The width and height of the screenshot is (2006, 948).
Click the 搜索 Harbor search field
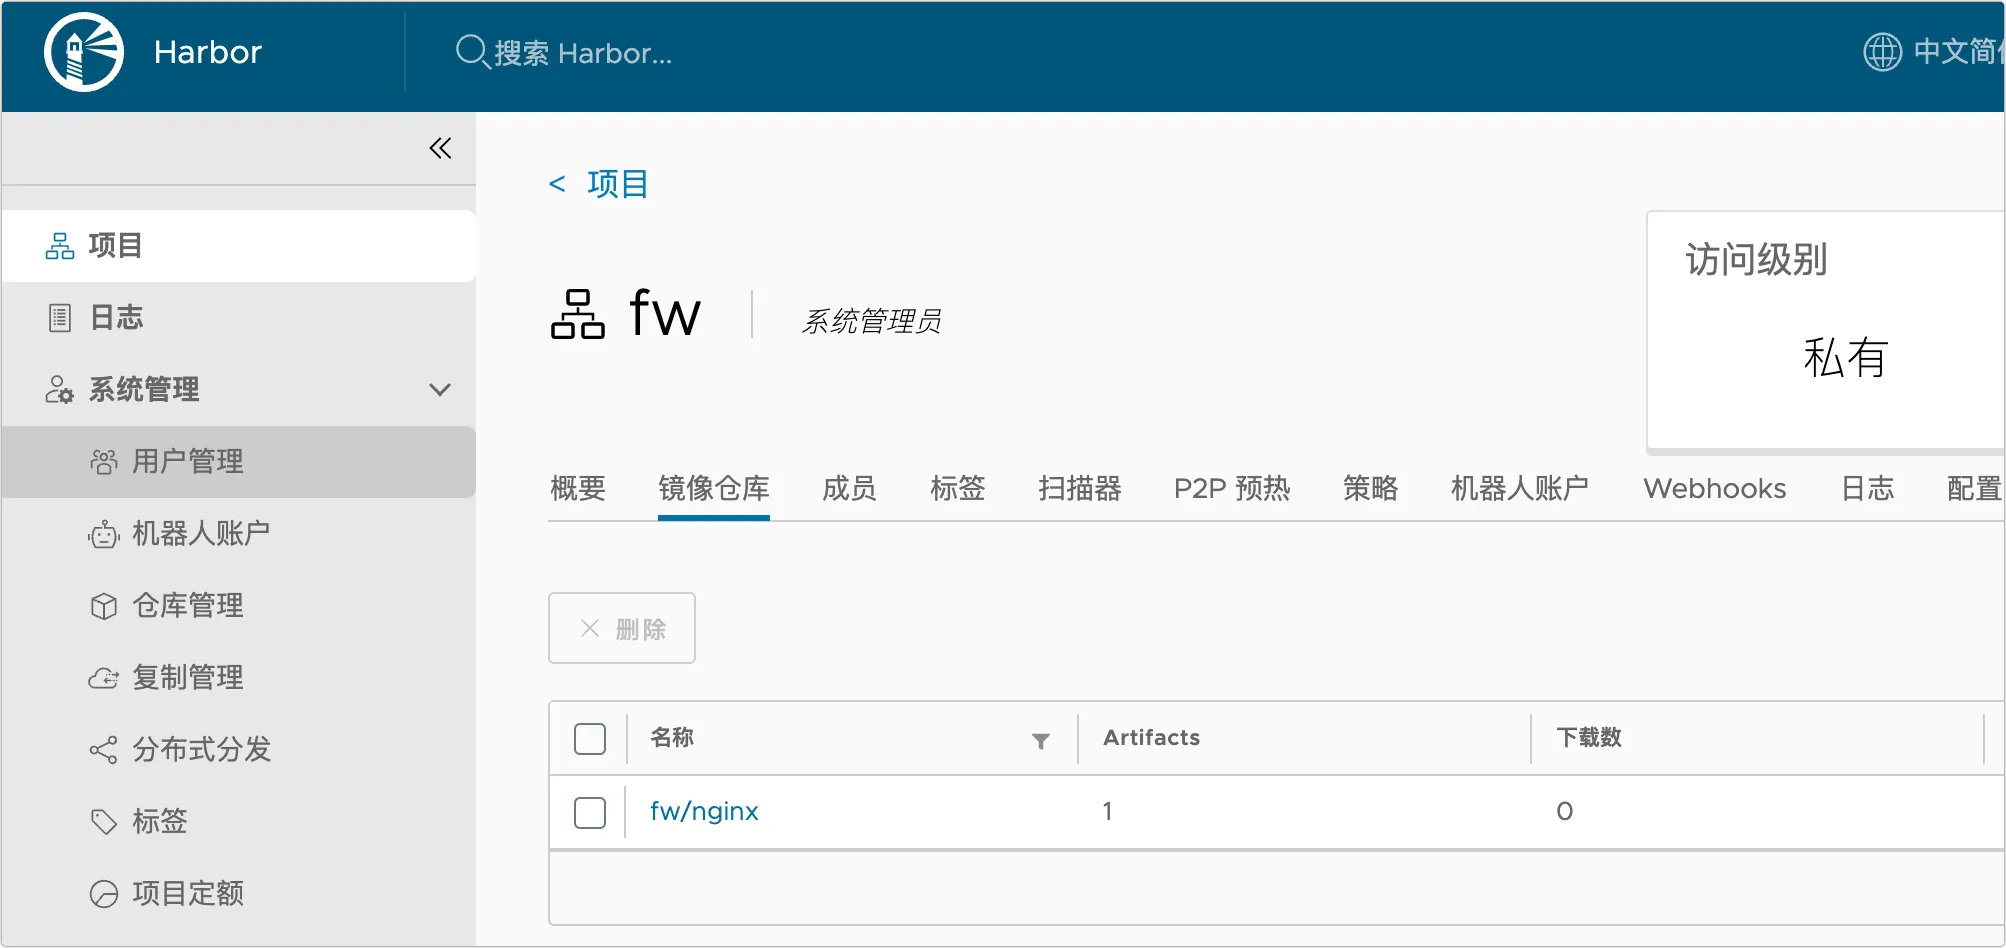[x=583, y=53]
